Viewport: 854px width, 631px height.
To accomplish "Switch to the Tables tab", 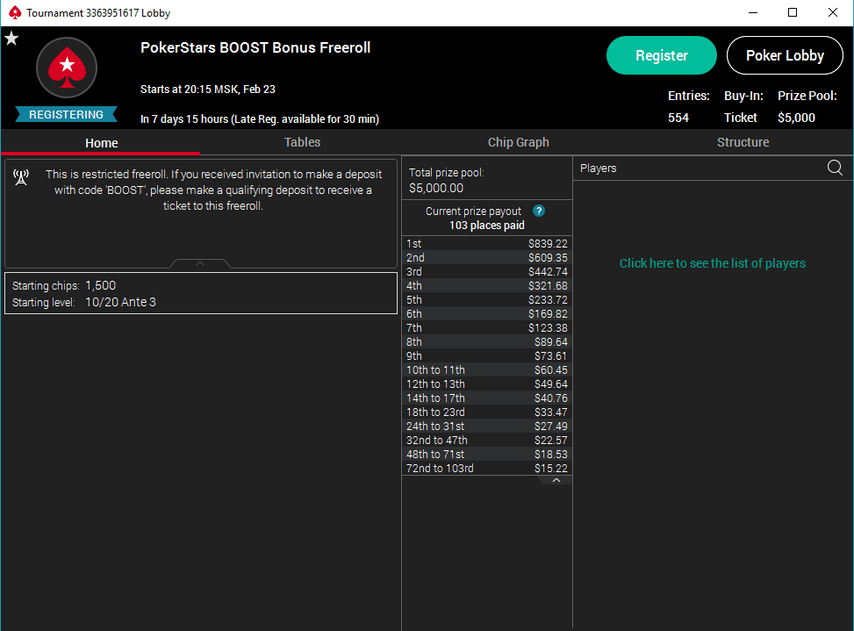I will (x=302, y=143).
